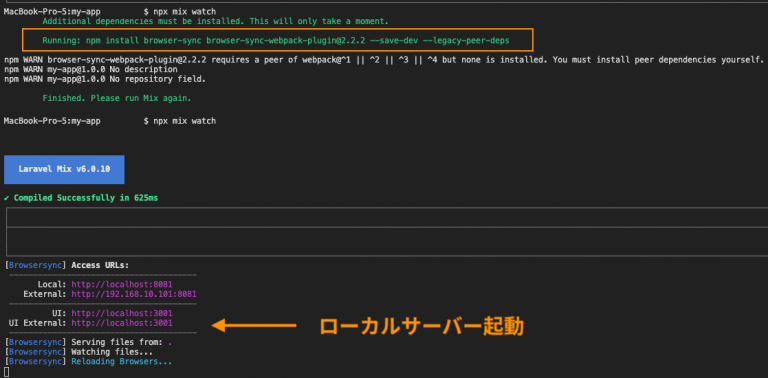Click the terminal cursor at the bottom
This screenshot has width=768, height=378.
point(6,372)
